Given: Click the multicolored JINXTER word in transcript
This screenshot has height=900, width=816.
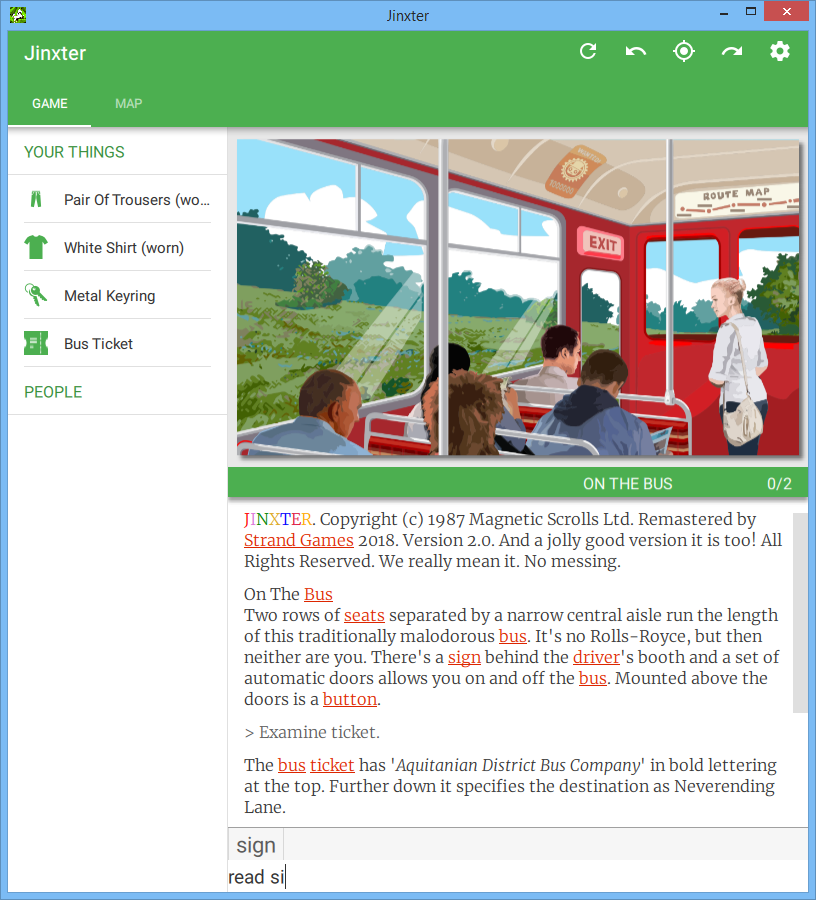Looking at the screenshot, I should [x=278, y=519].
